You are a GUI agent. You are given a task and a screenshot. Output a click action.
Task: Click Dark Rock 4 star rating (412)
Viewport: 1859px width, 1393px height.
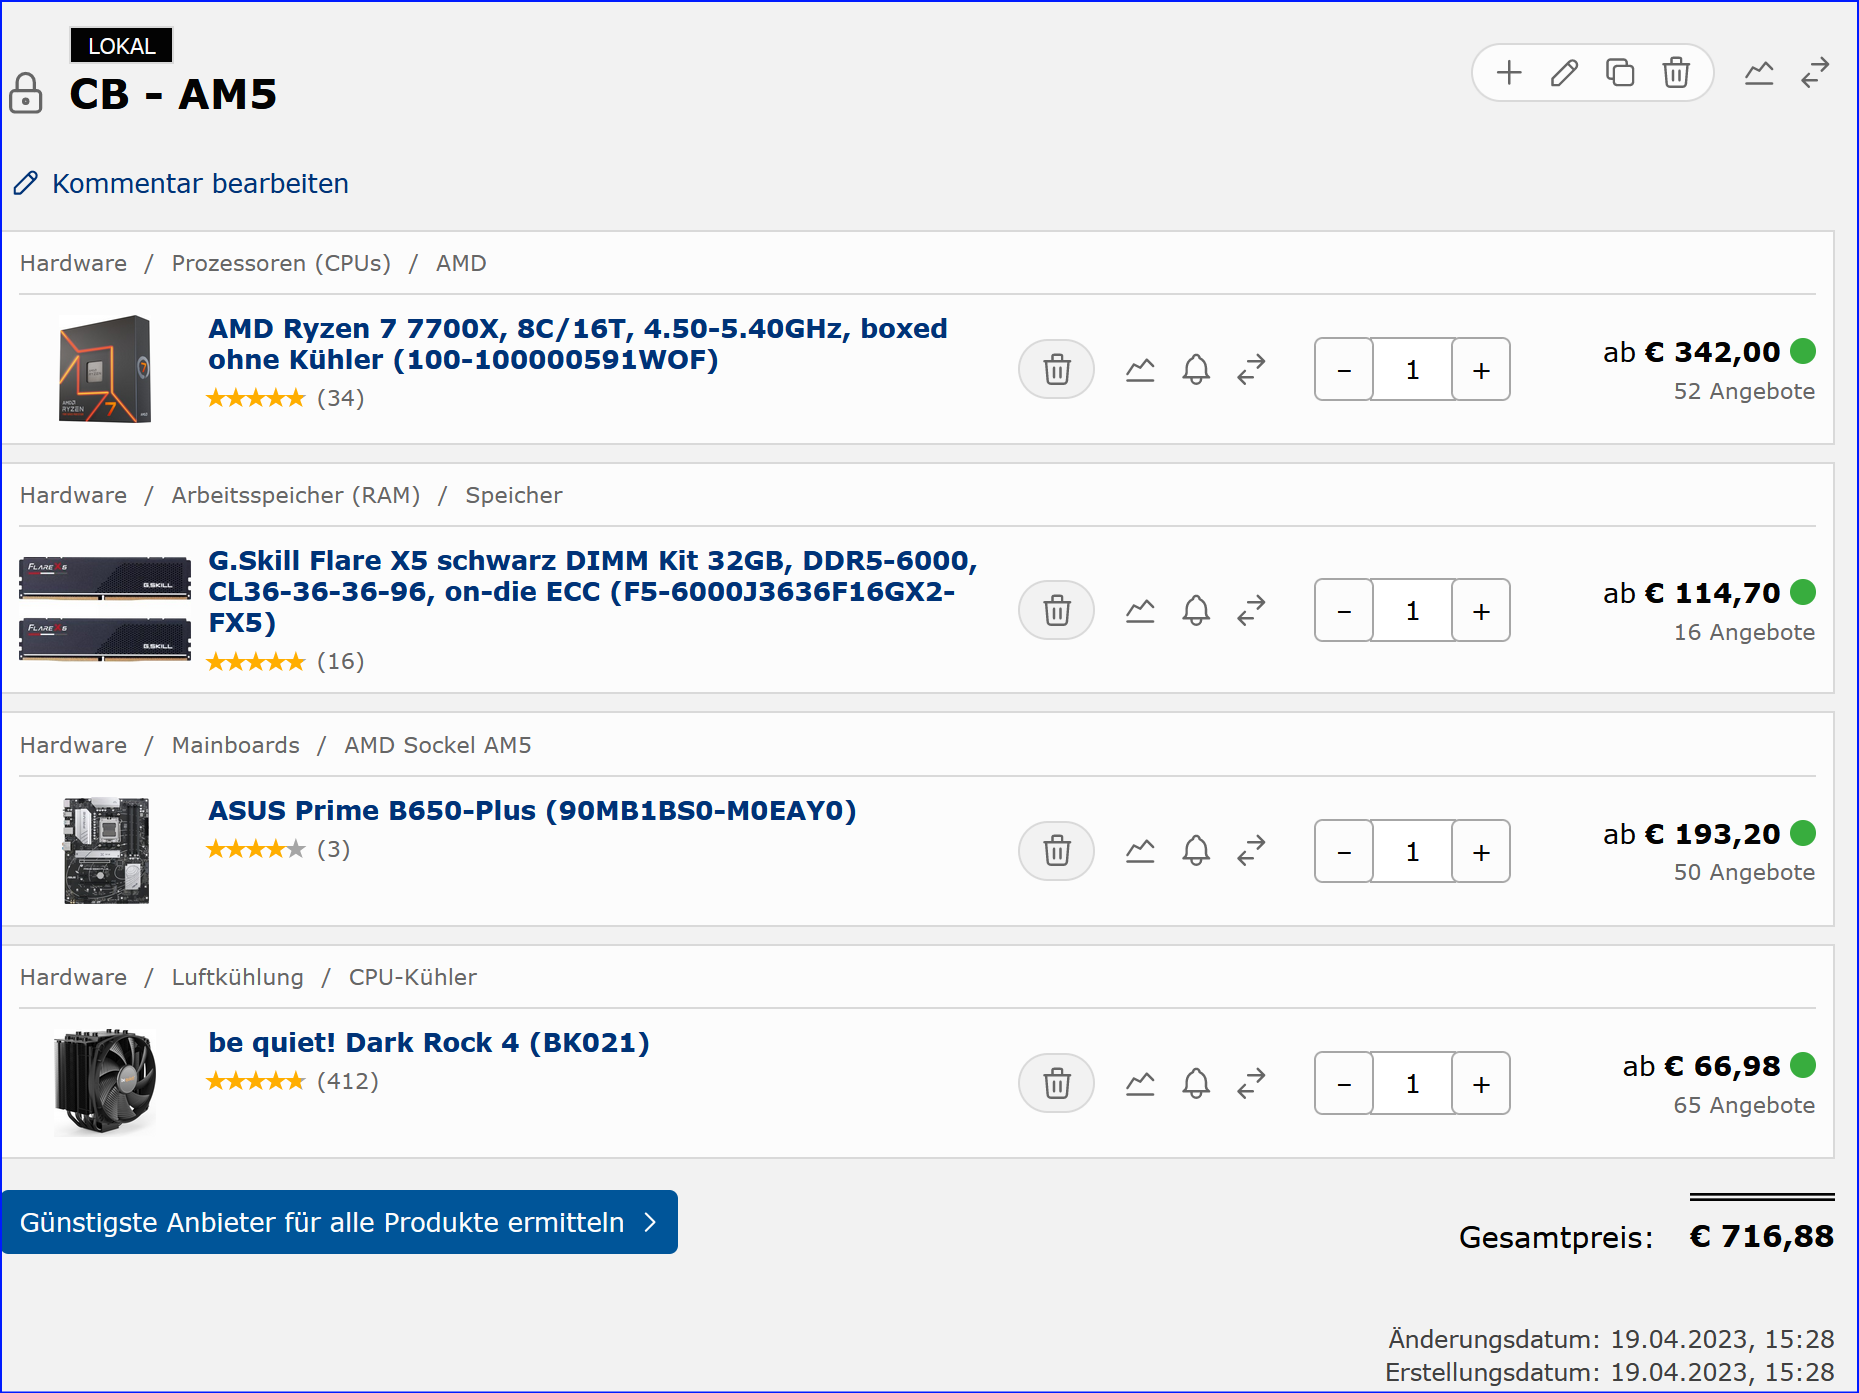(x=292, y=1081)
